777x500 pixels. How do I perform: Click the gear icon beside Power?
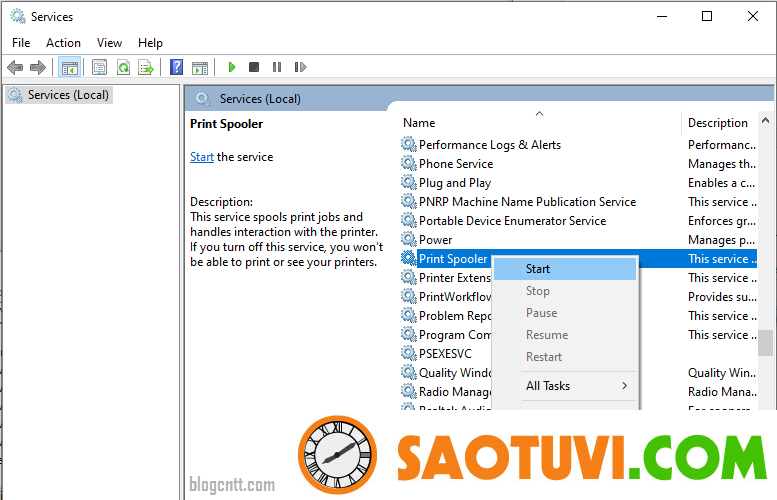point(408,239)
